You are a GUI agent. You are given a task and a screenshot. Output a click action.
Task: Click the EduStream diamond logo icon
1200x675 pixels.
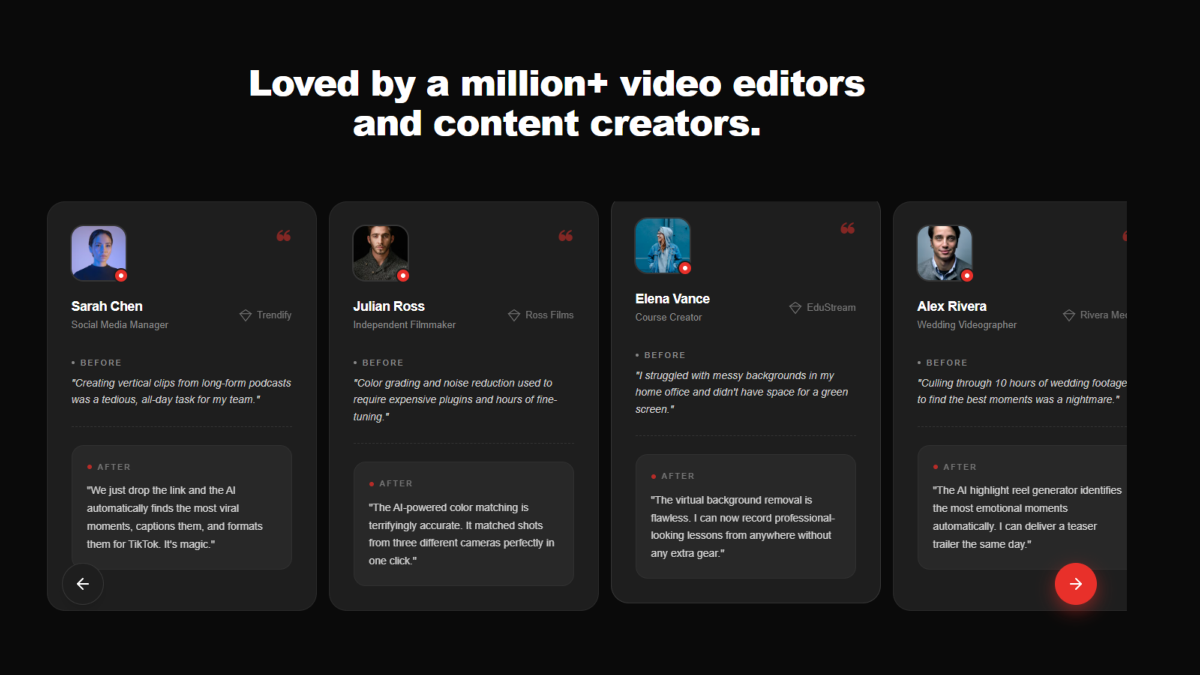click(795, 308)
